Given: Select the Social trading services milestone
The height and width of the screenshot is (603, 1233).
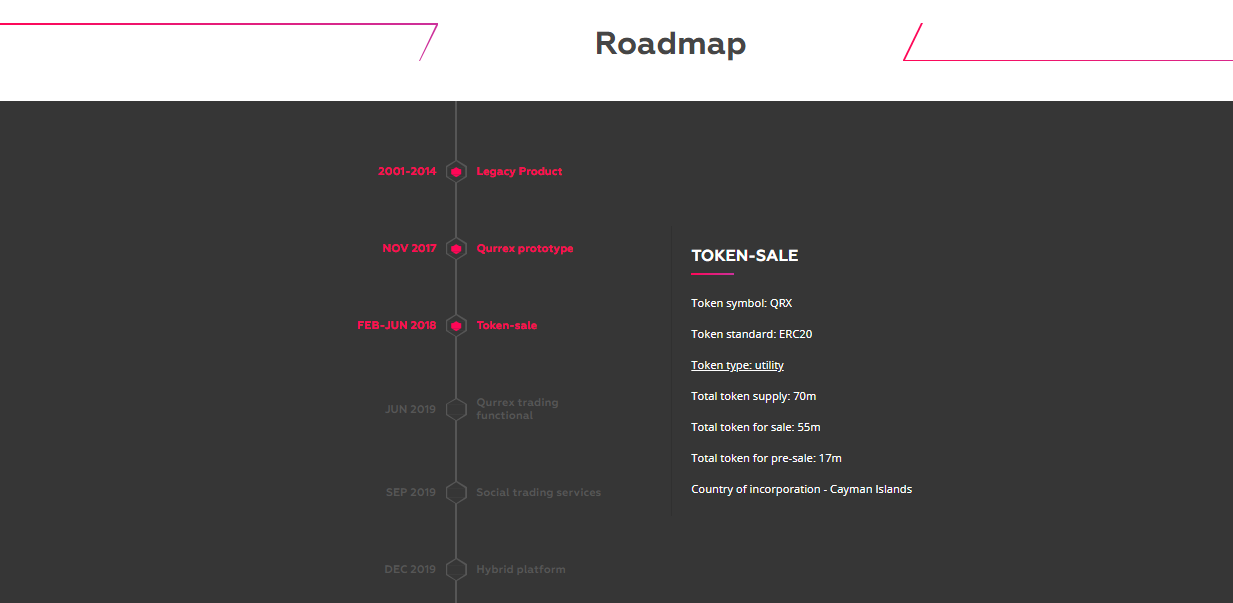Looking at the screenshot, I should (x=538, y=492).
